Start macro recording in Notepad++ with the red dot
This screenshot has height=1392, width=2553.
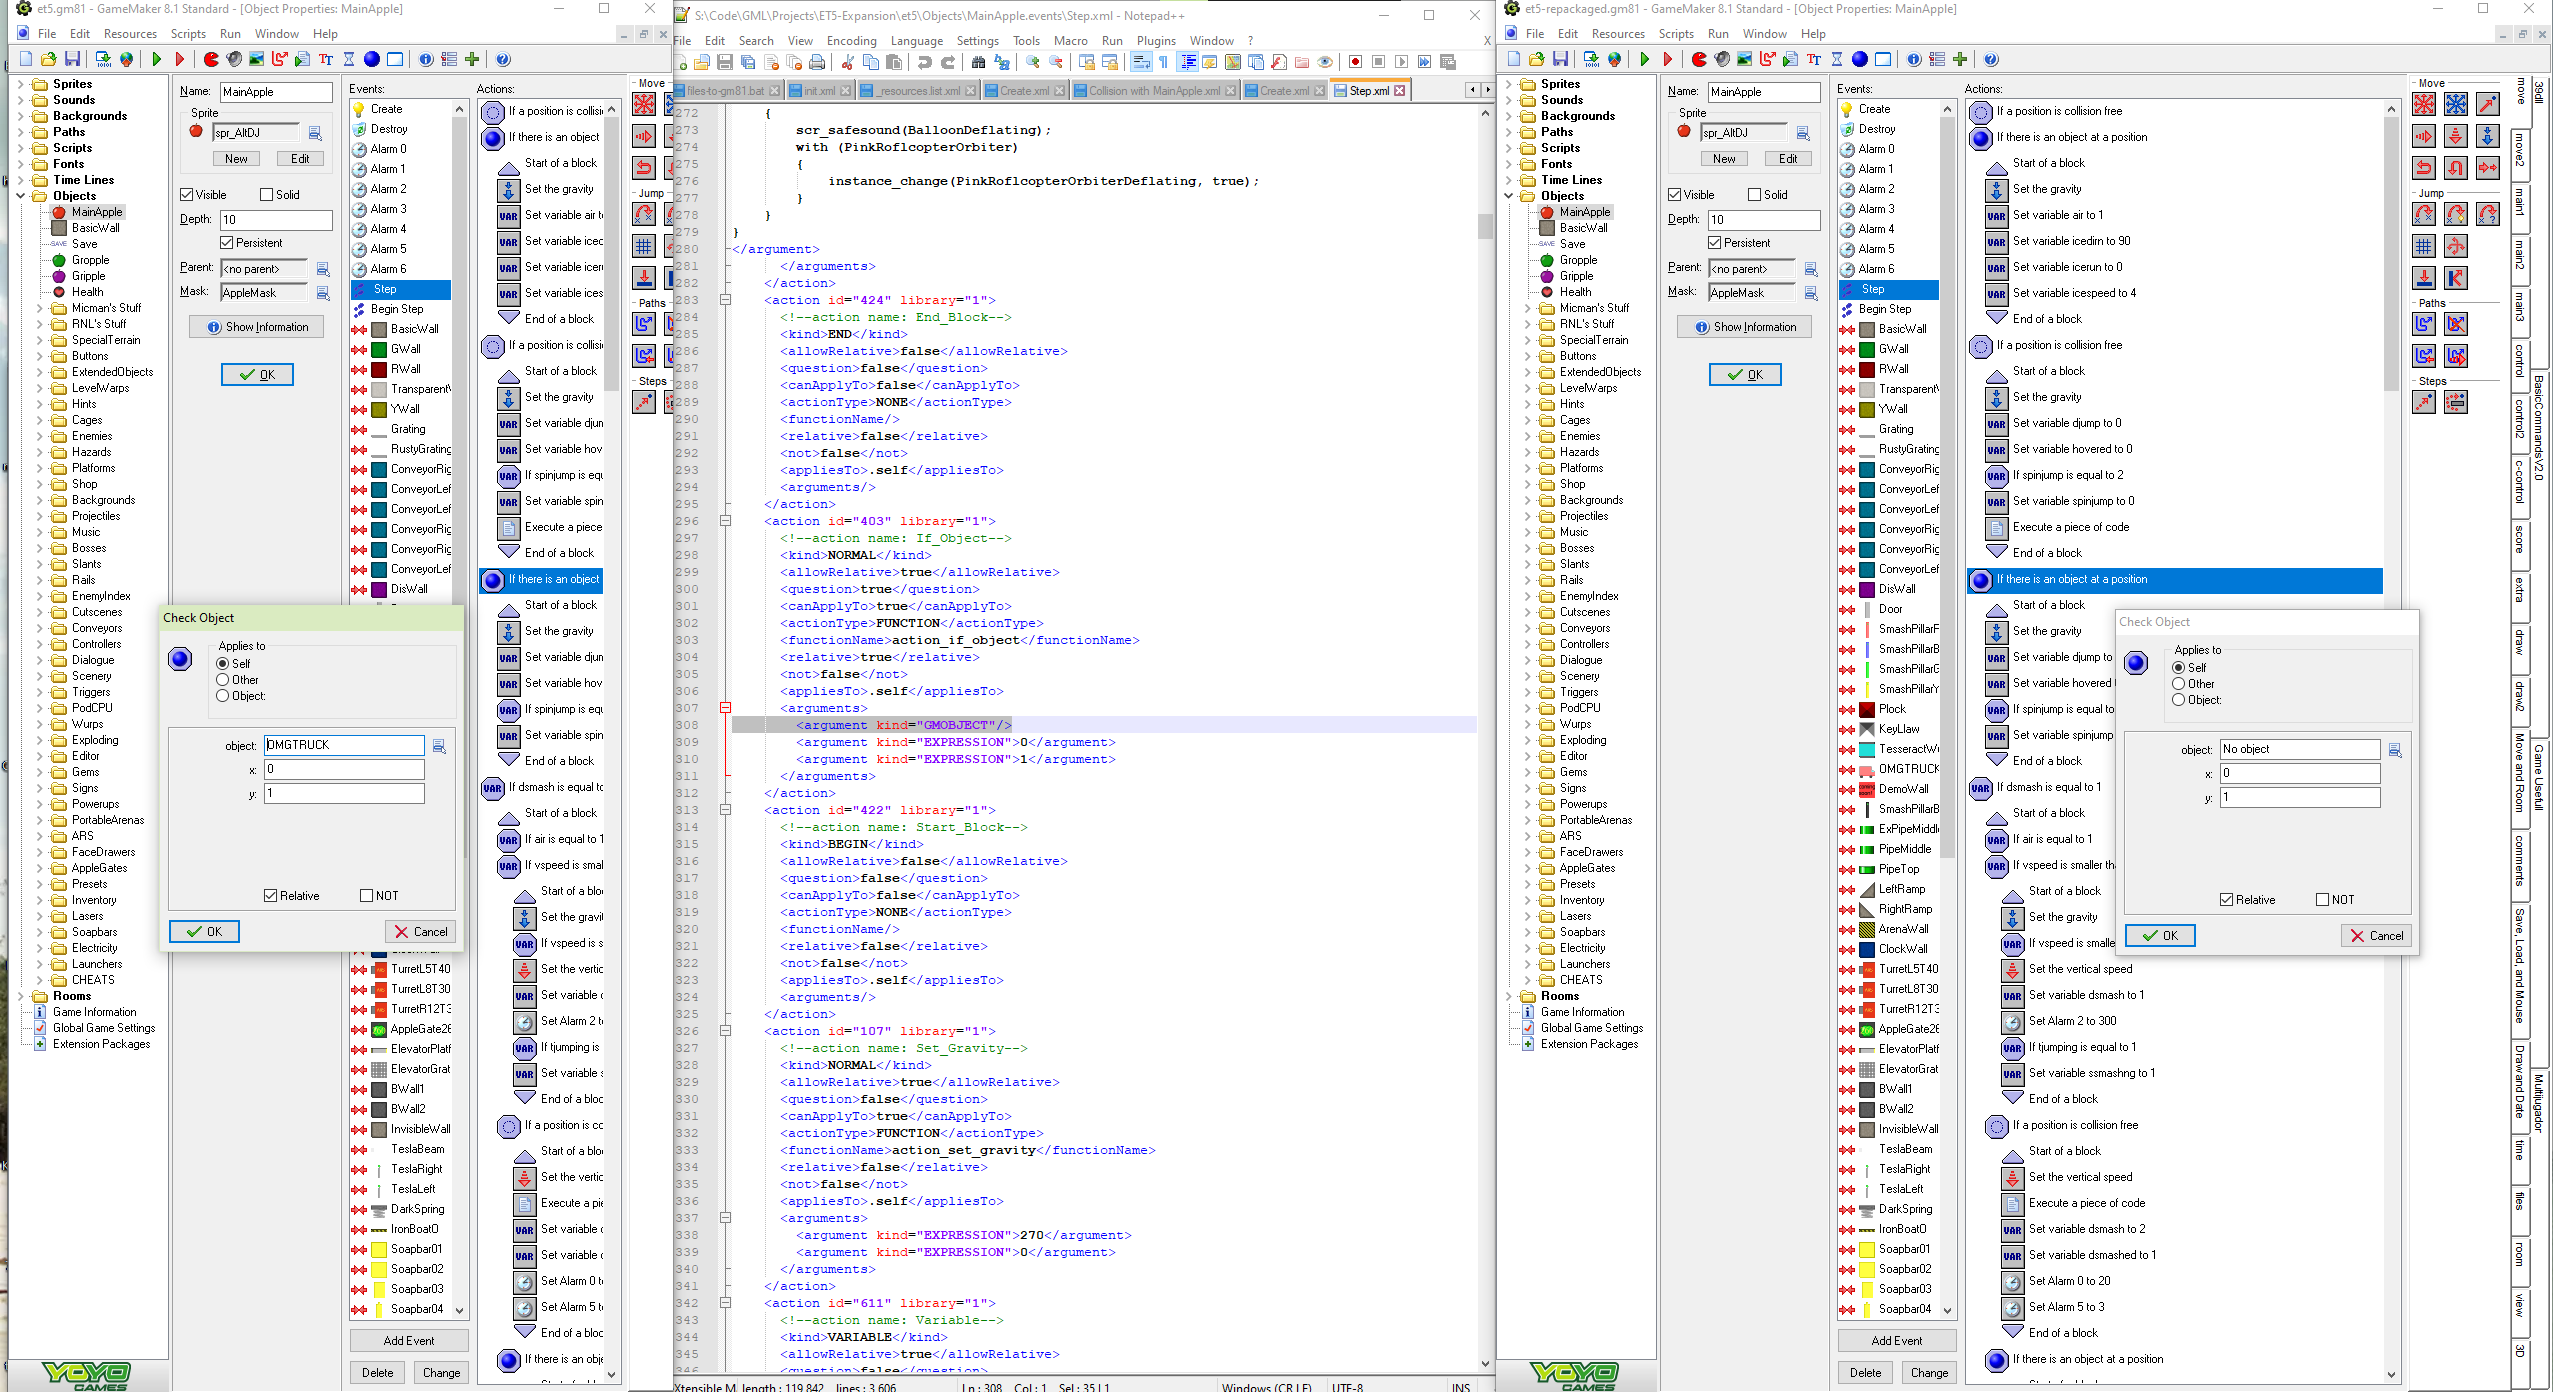pos(1355,62)
